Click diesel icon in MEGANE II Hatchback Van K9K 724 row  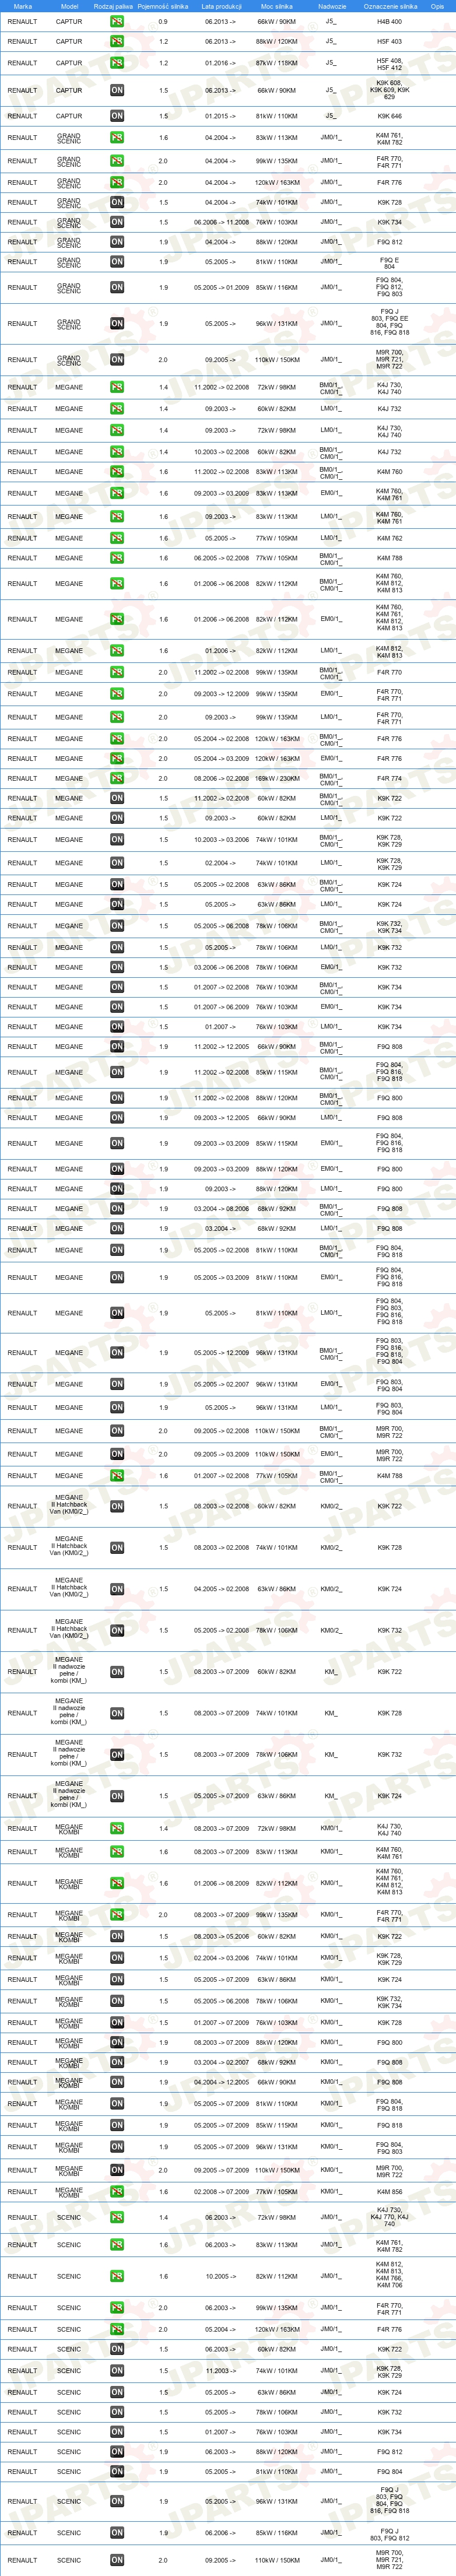[117, 1589]
